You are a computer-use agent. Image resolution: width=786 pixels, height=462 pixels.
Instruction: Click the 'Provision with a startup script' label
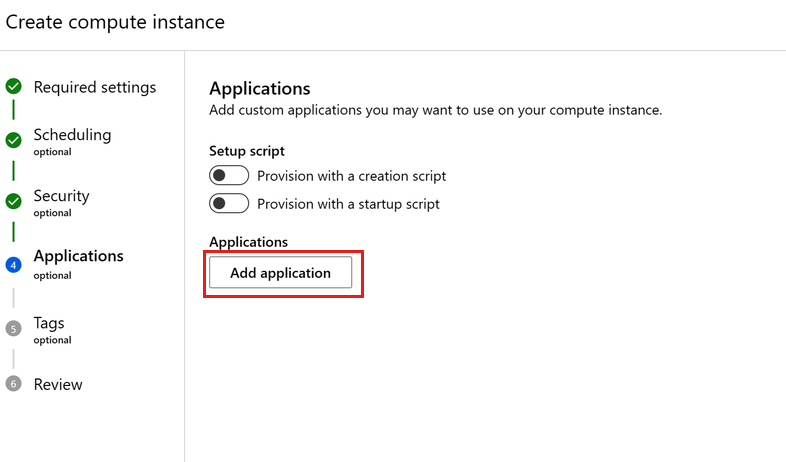point(348,204)
